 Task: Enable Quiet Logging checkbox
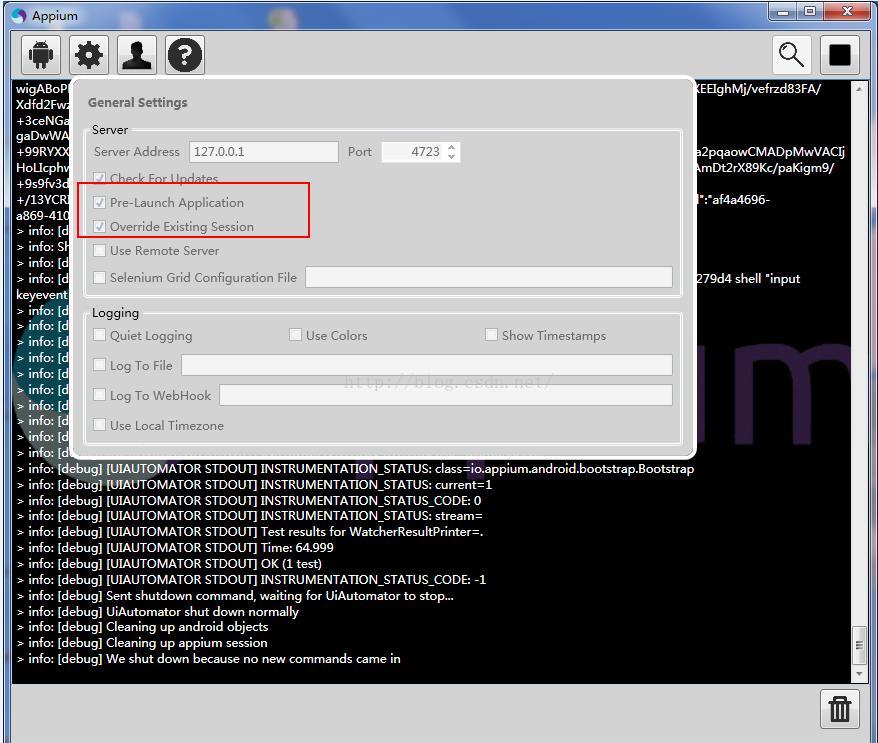point(100,335)
